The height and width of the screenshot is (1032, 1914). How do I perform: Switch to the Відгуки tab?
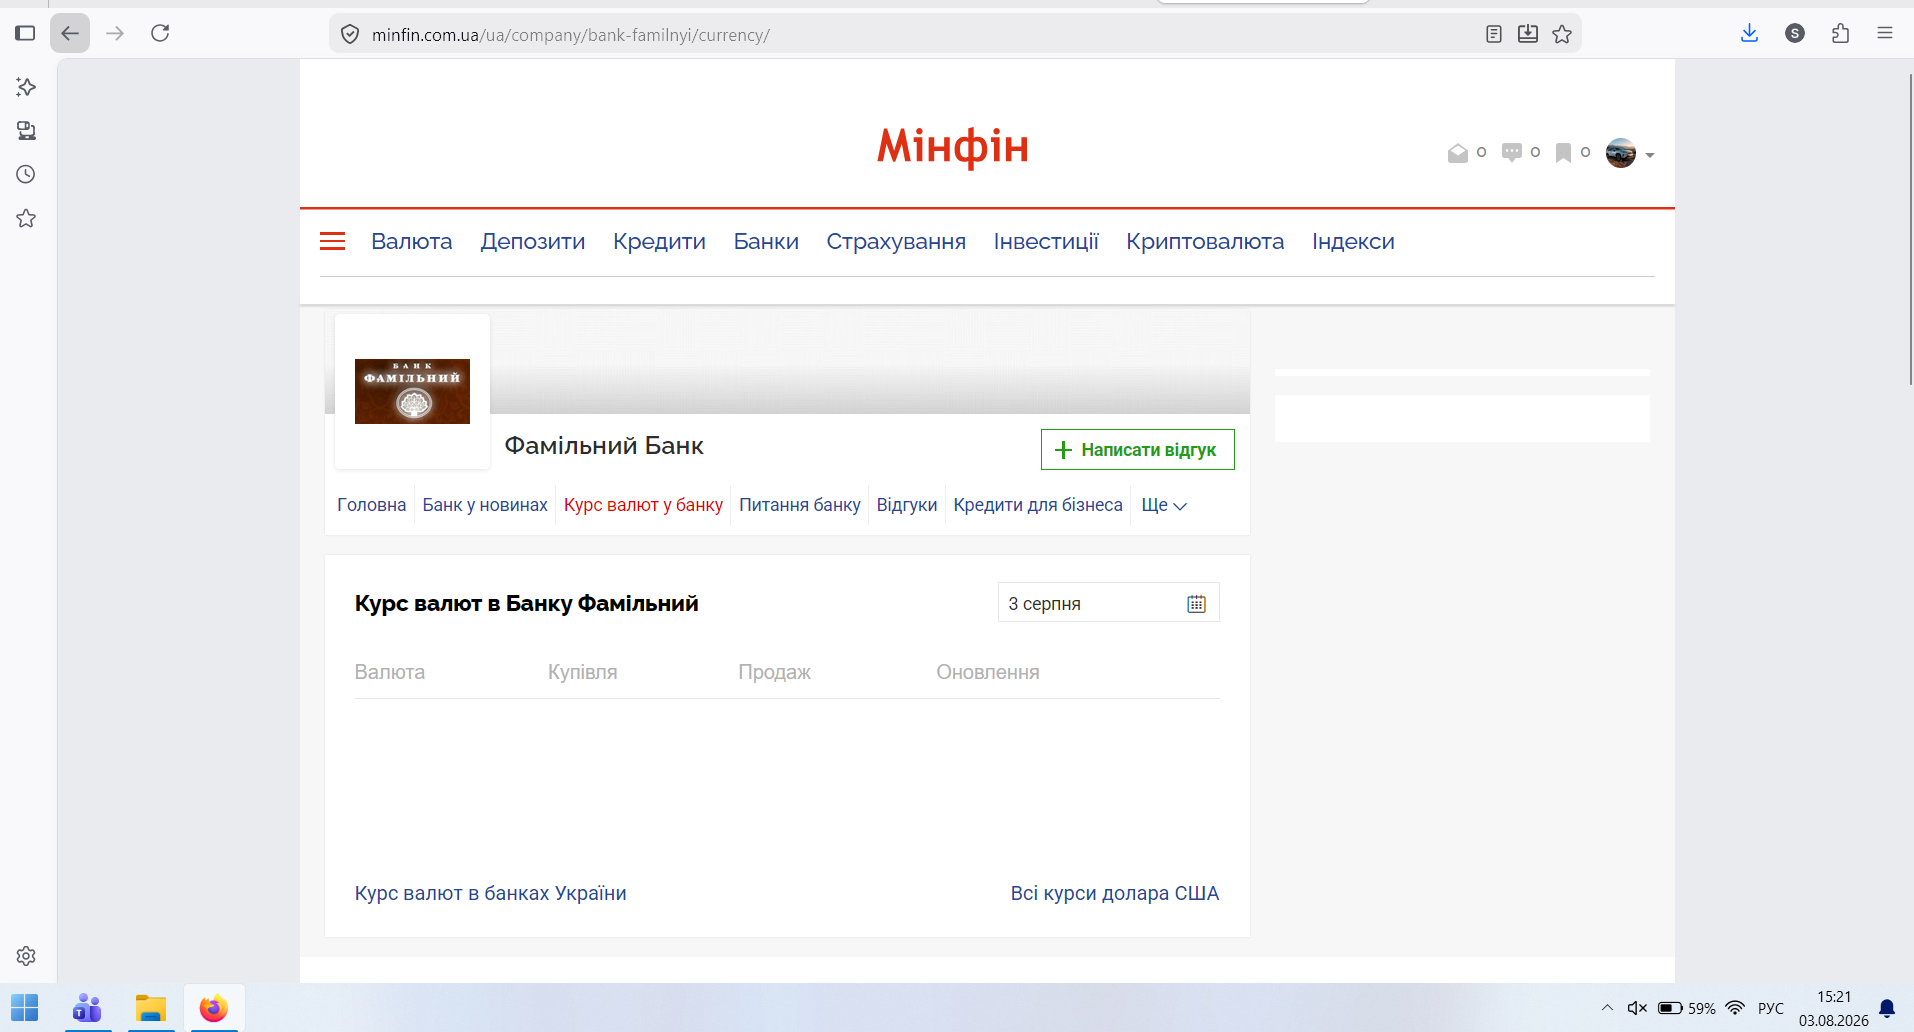tap(907, 505)
